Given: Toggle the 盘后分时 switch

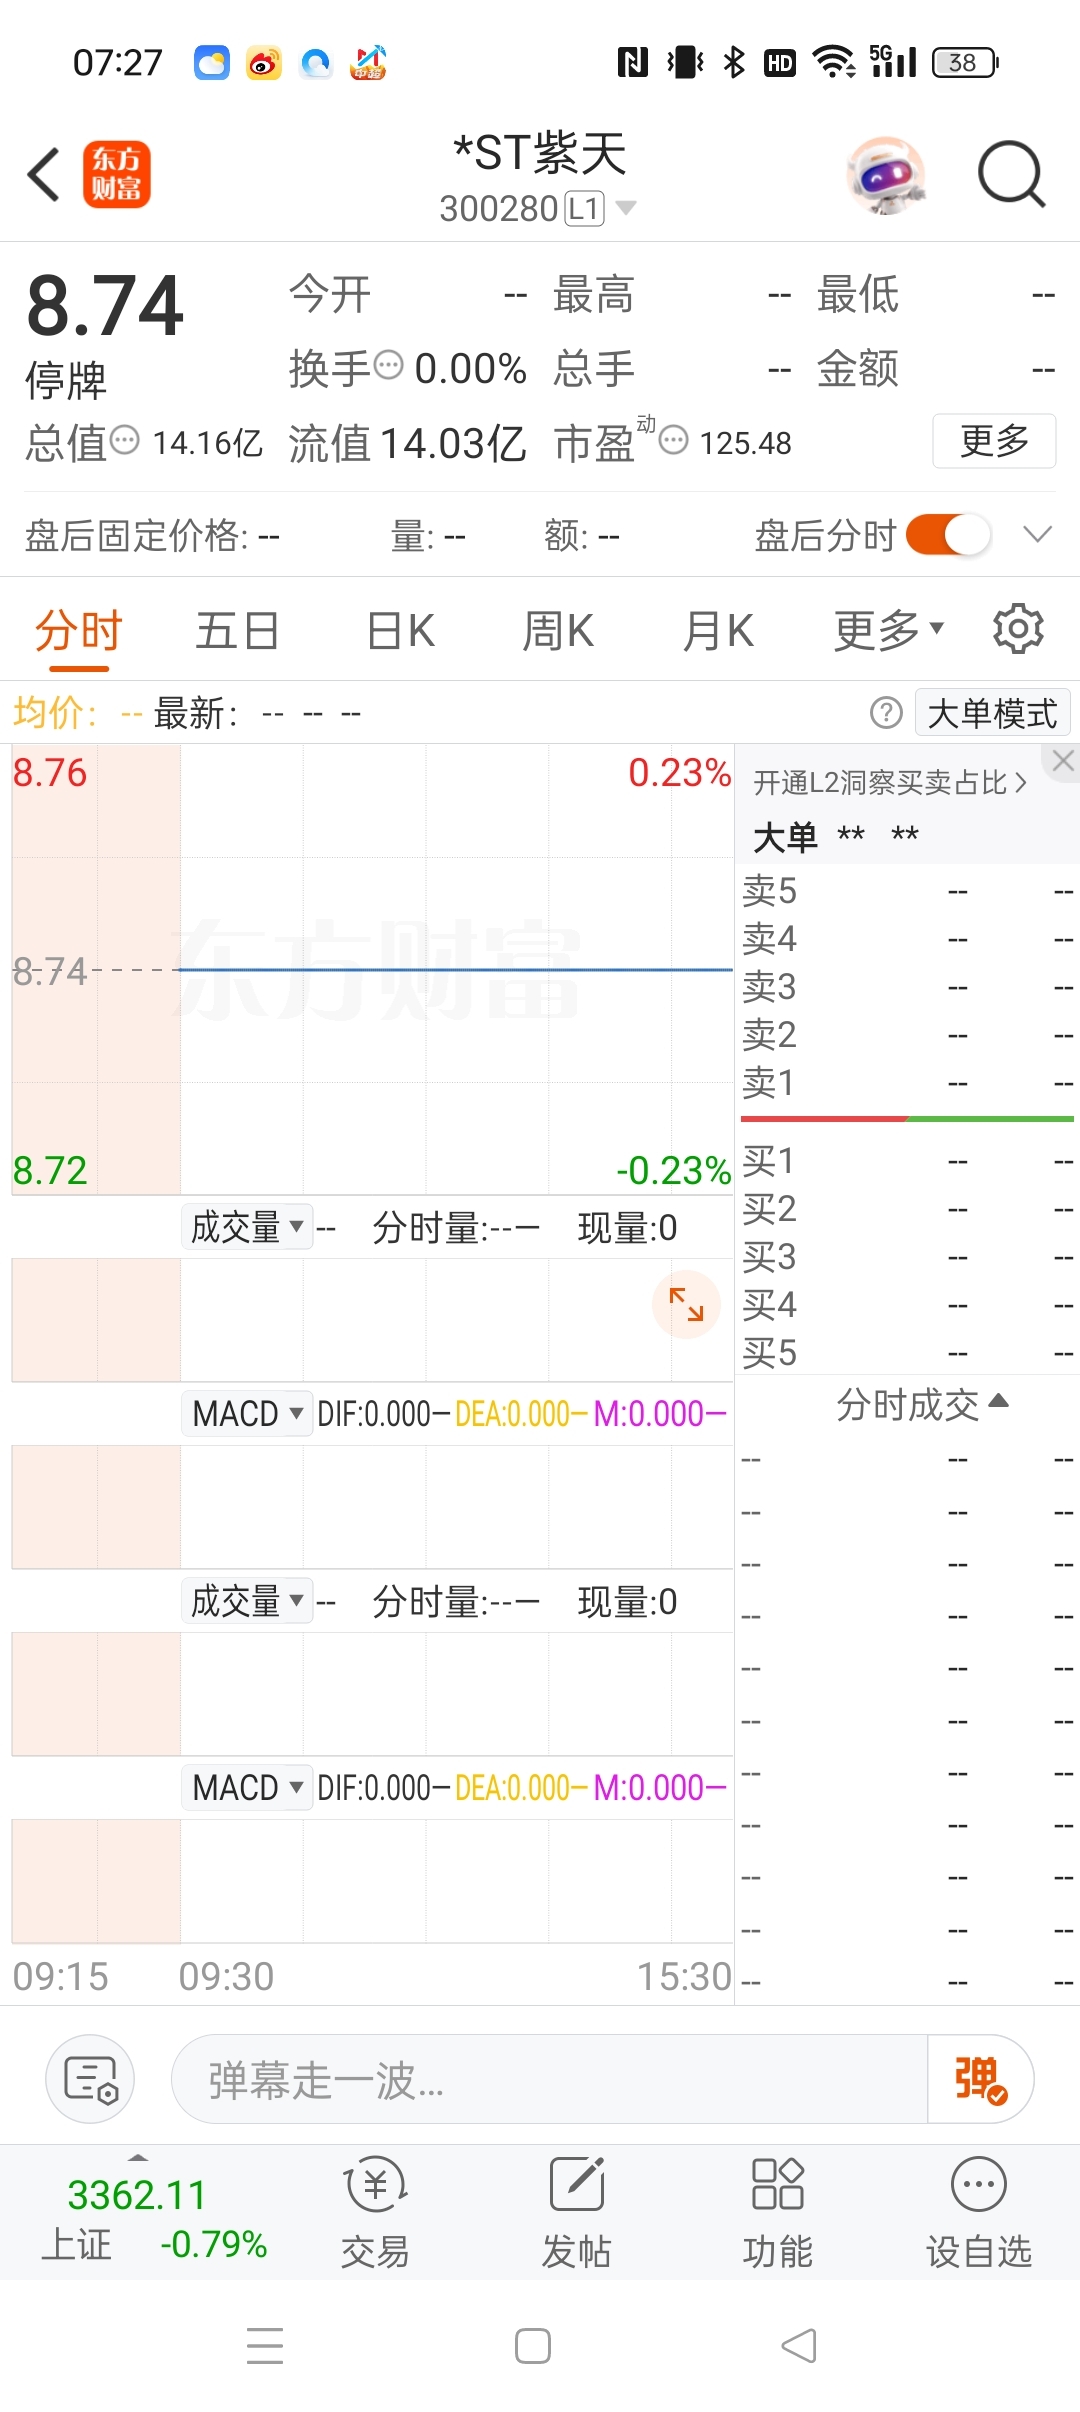Looking at the screenshot, I should tap(948, 535).
